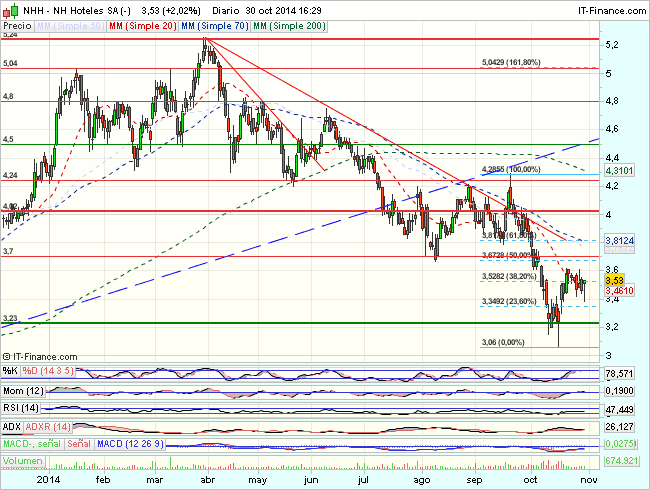The height and width of the screenshot is (490, 650).
Task: Click the 4,2855 (100,00%) Fibonacci level label
Action: click(511, 169)
